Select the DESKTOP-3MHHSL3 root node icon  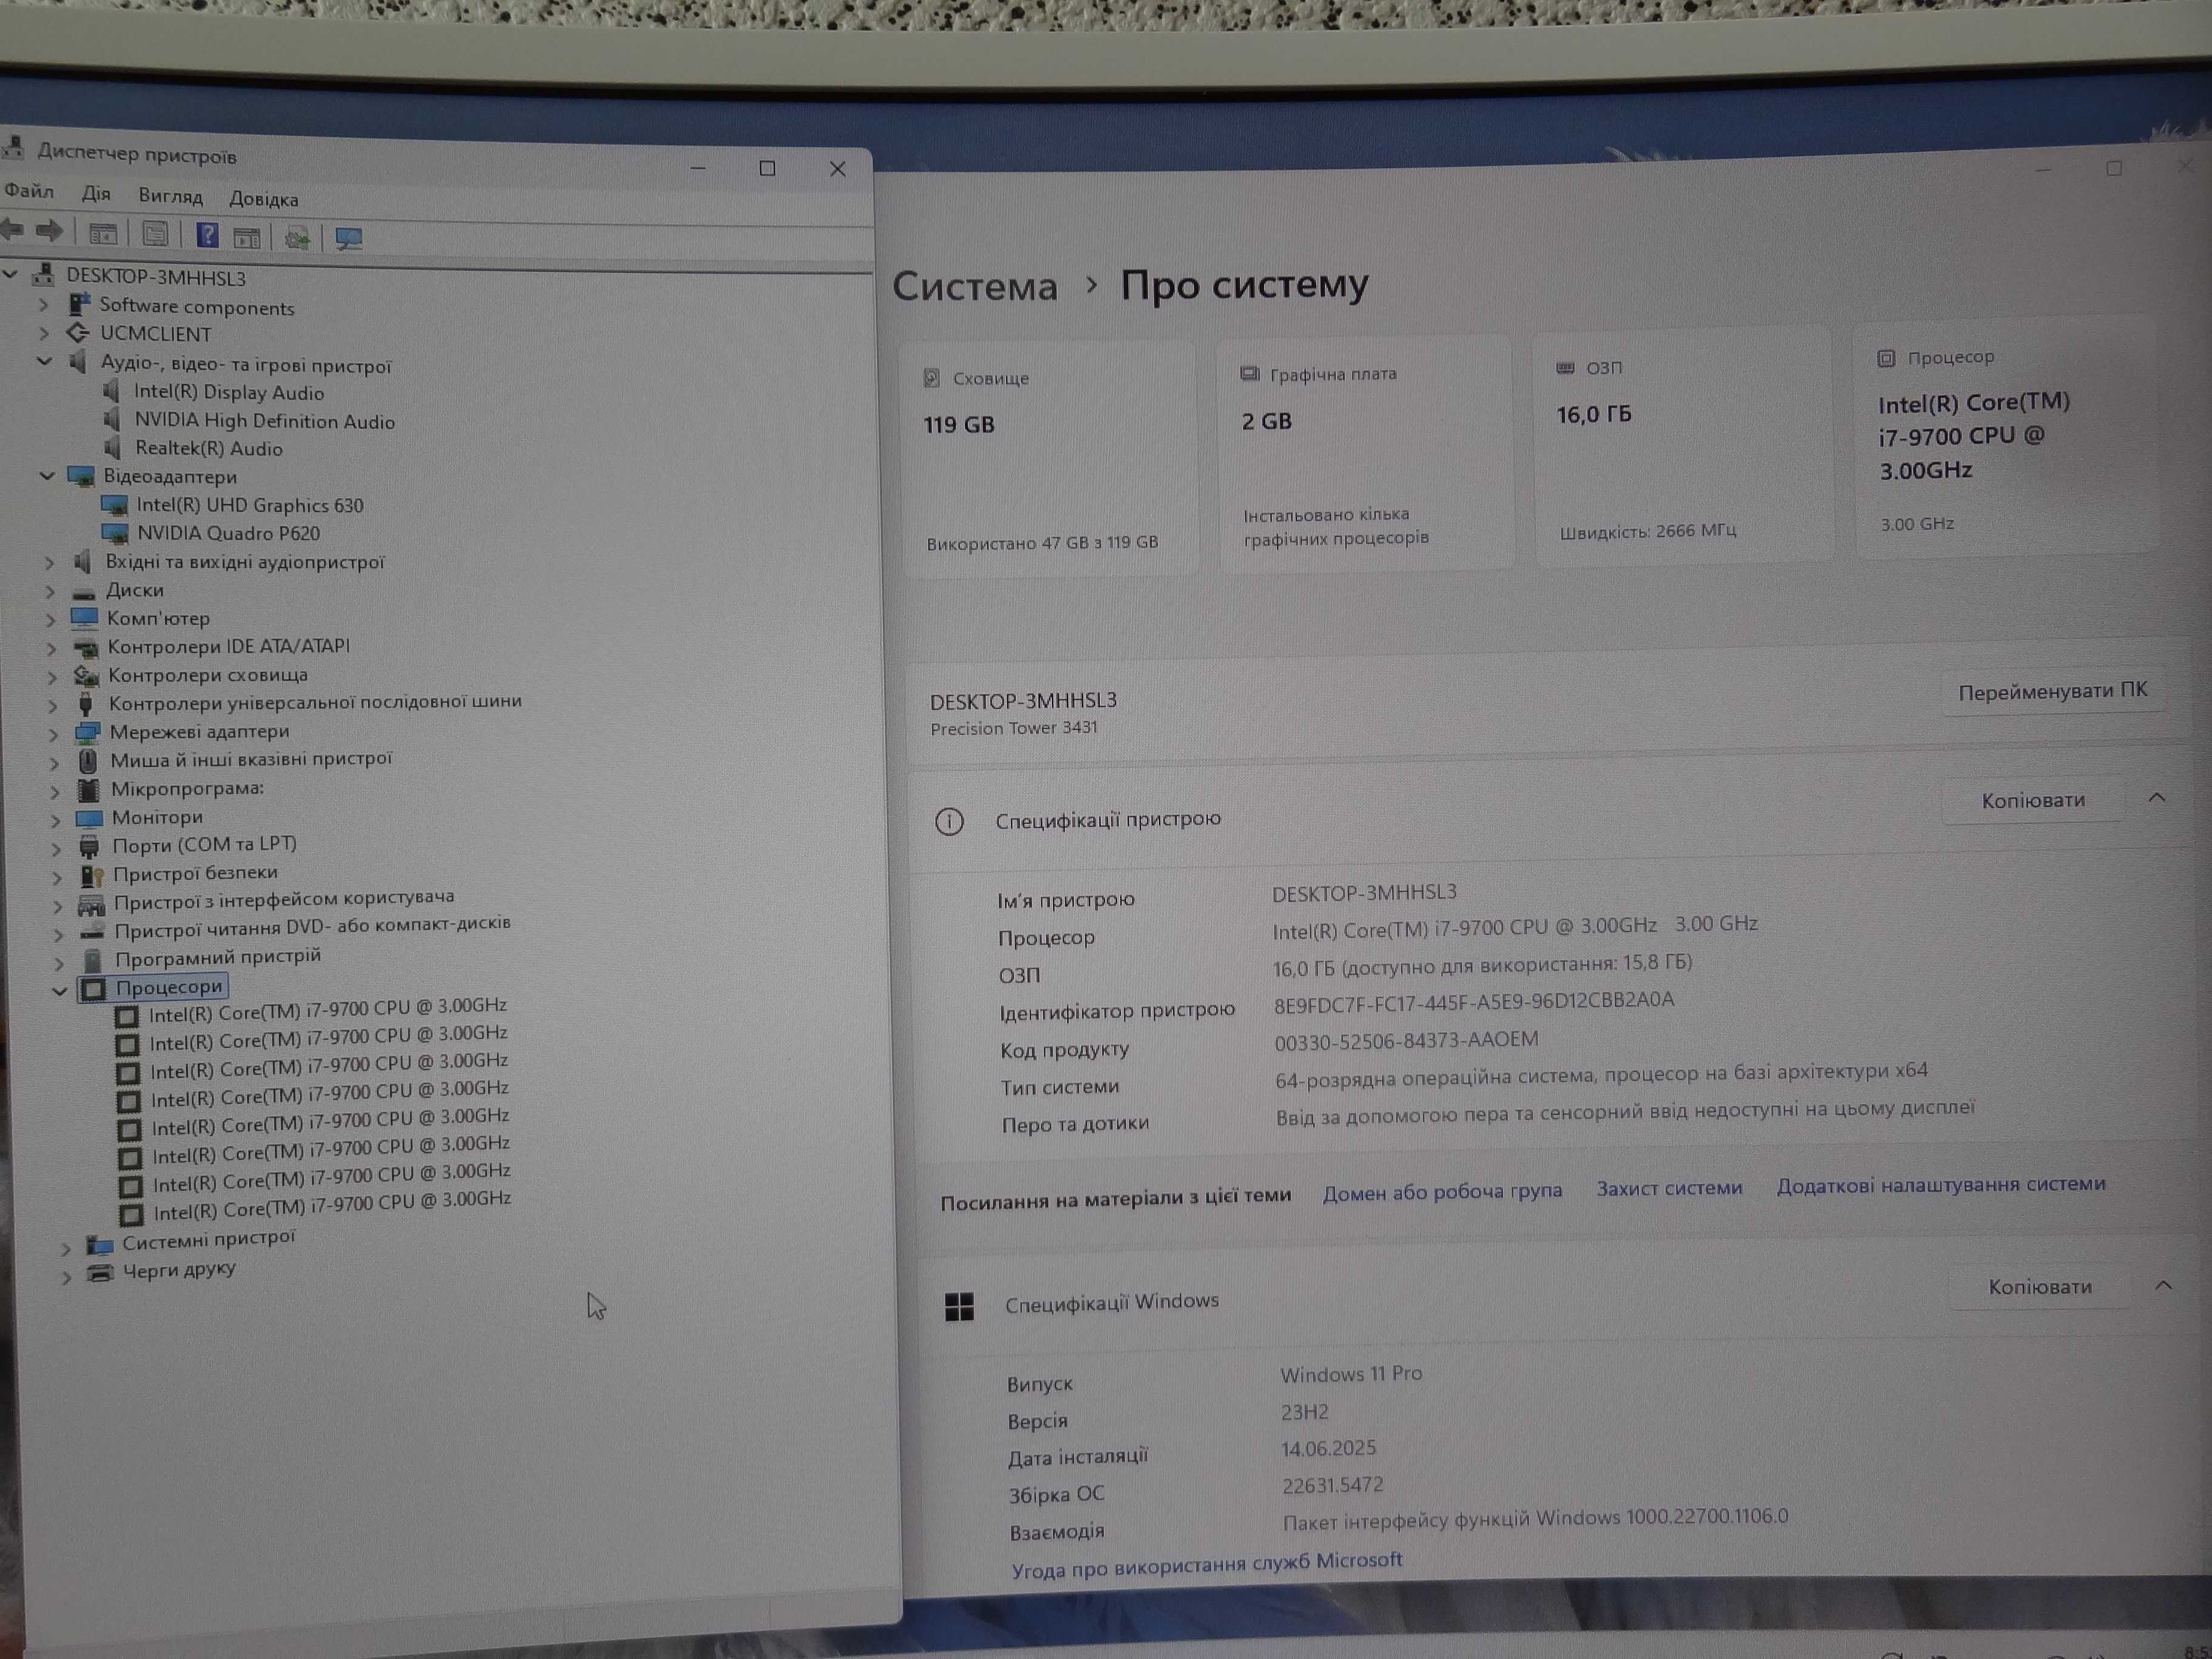point(43,275)
